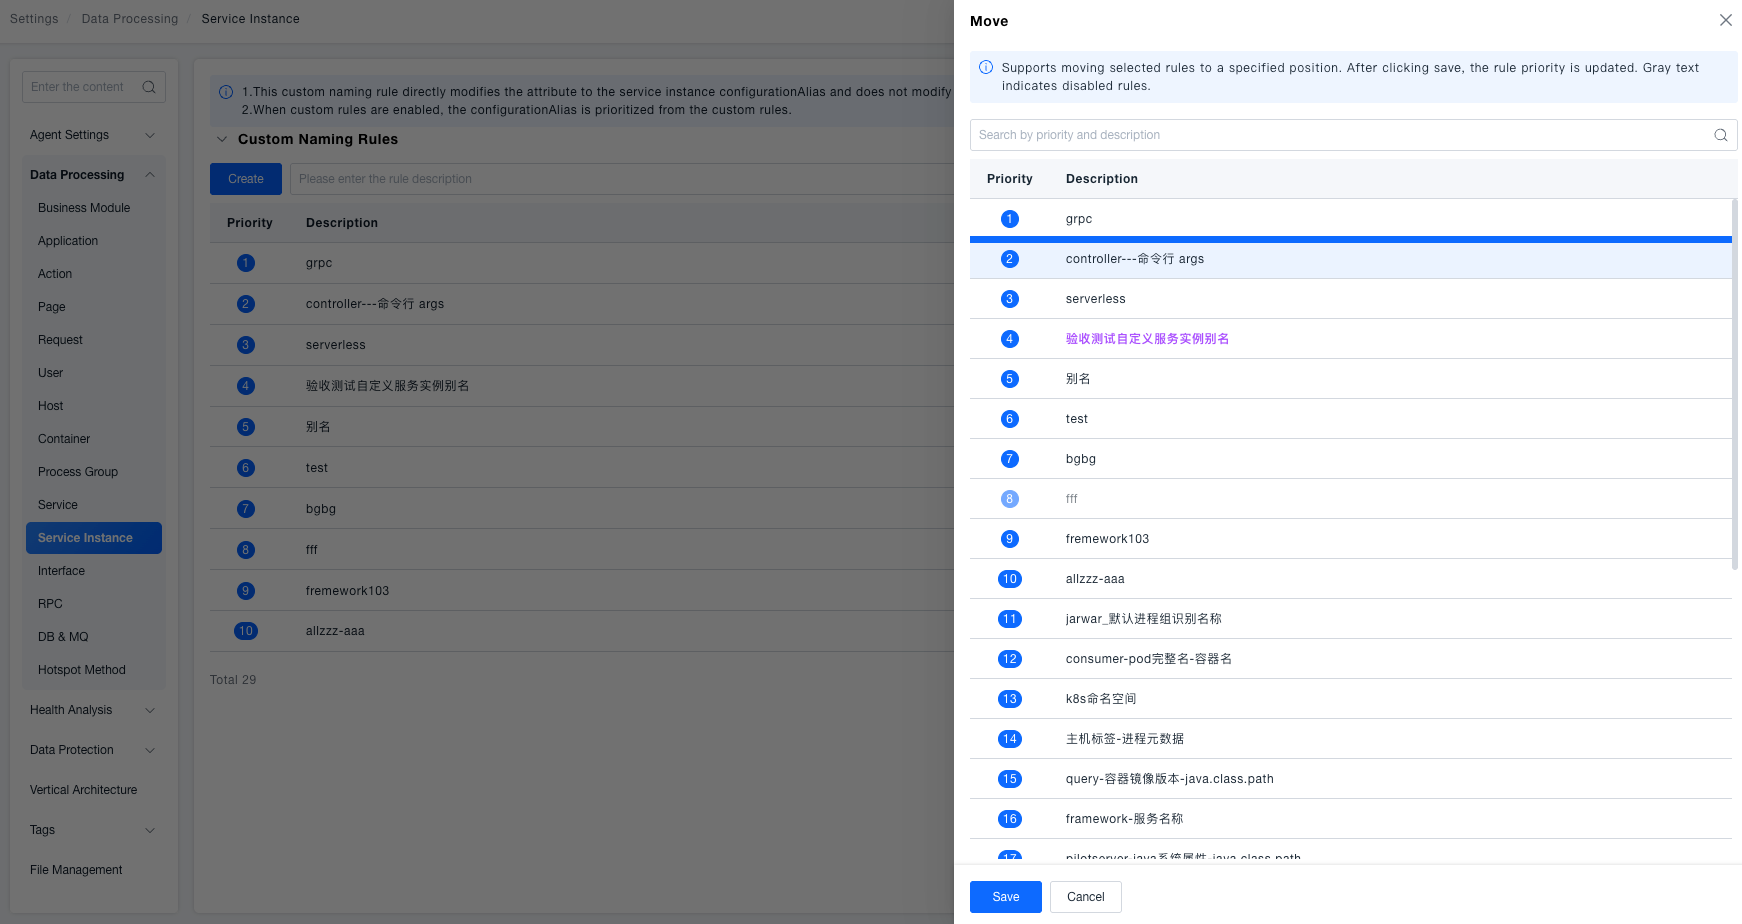Click the Description column header in Move panel
This screenshot has height=924, width=1742.
coord(1102,179)
